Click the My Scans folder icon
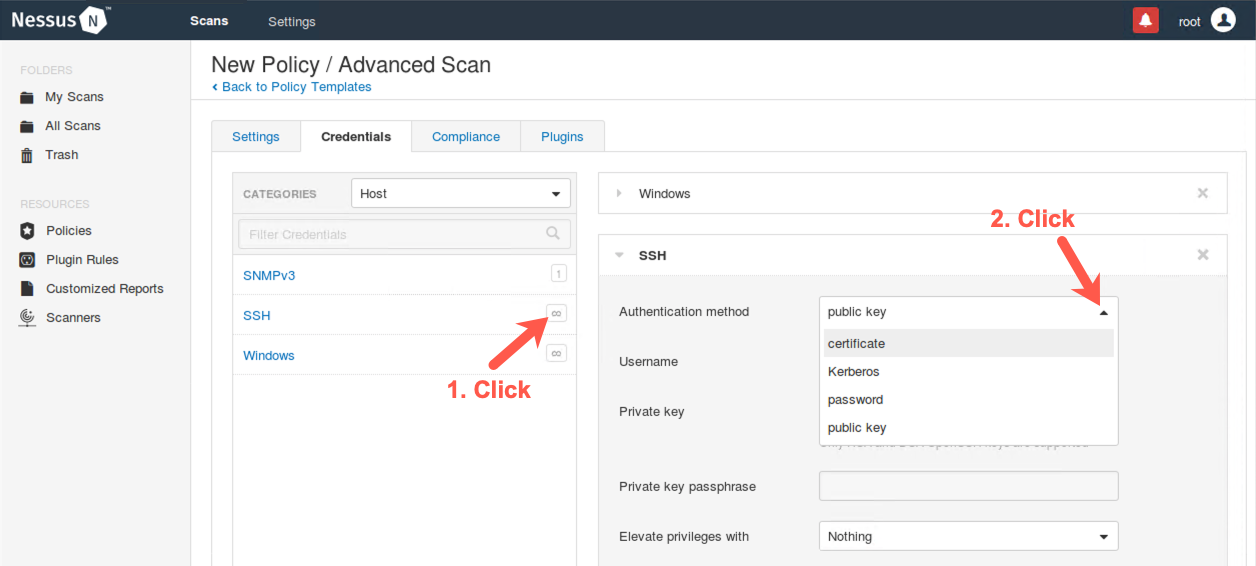1256x566 pixels. click(28, 98)
